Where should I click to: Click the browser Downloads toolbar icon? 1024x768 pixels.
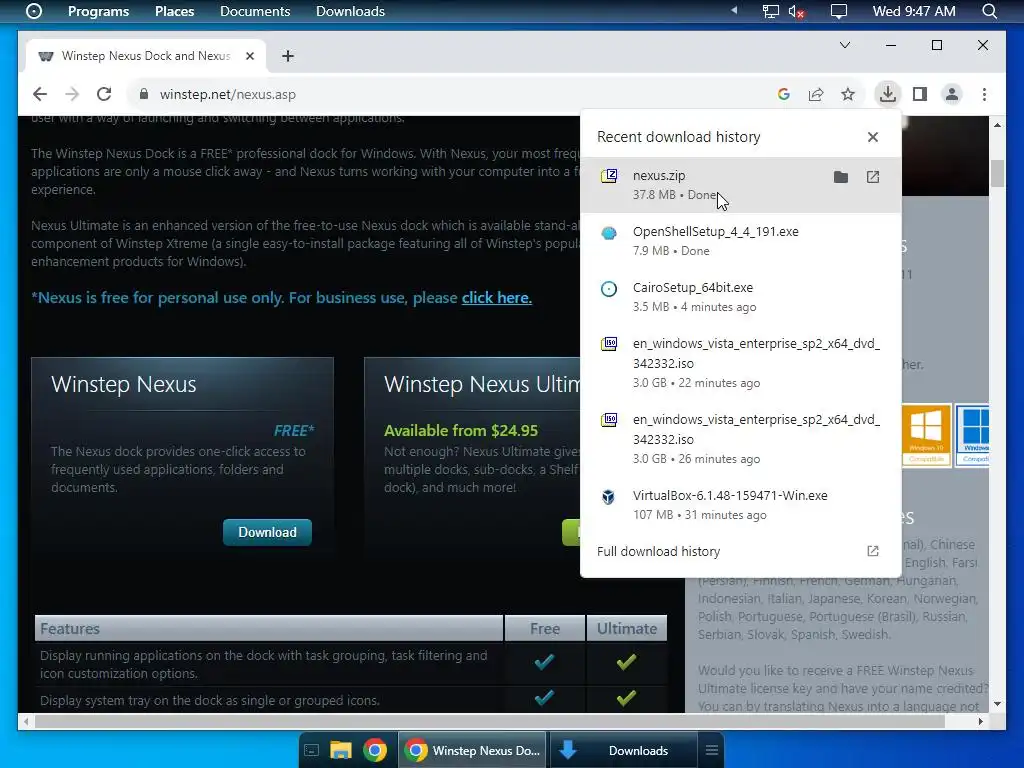point(887,94)
